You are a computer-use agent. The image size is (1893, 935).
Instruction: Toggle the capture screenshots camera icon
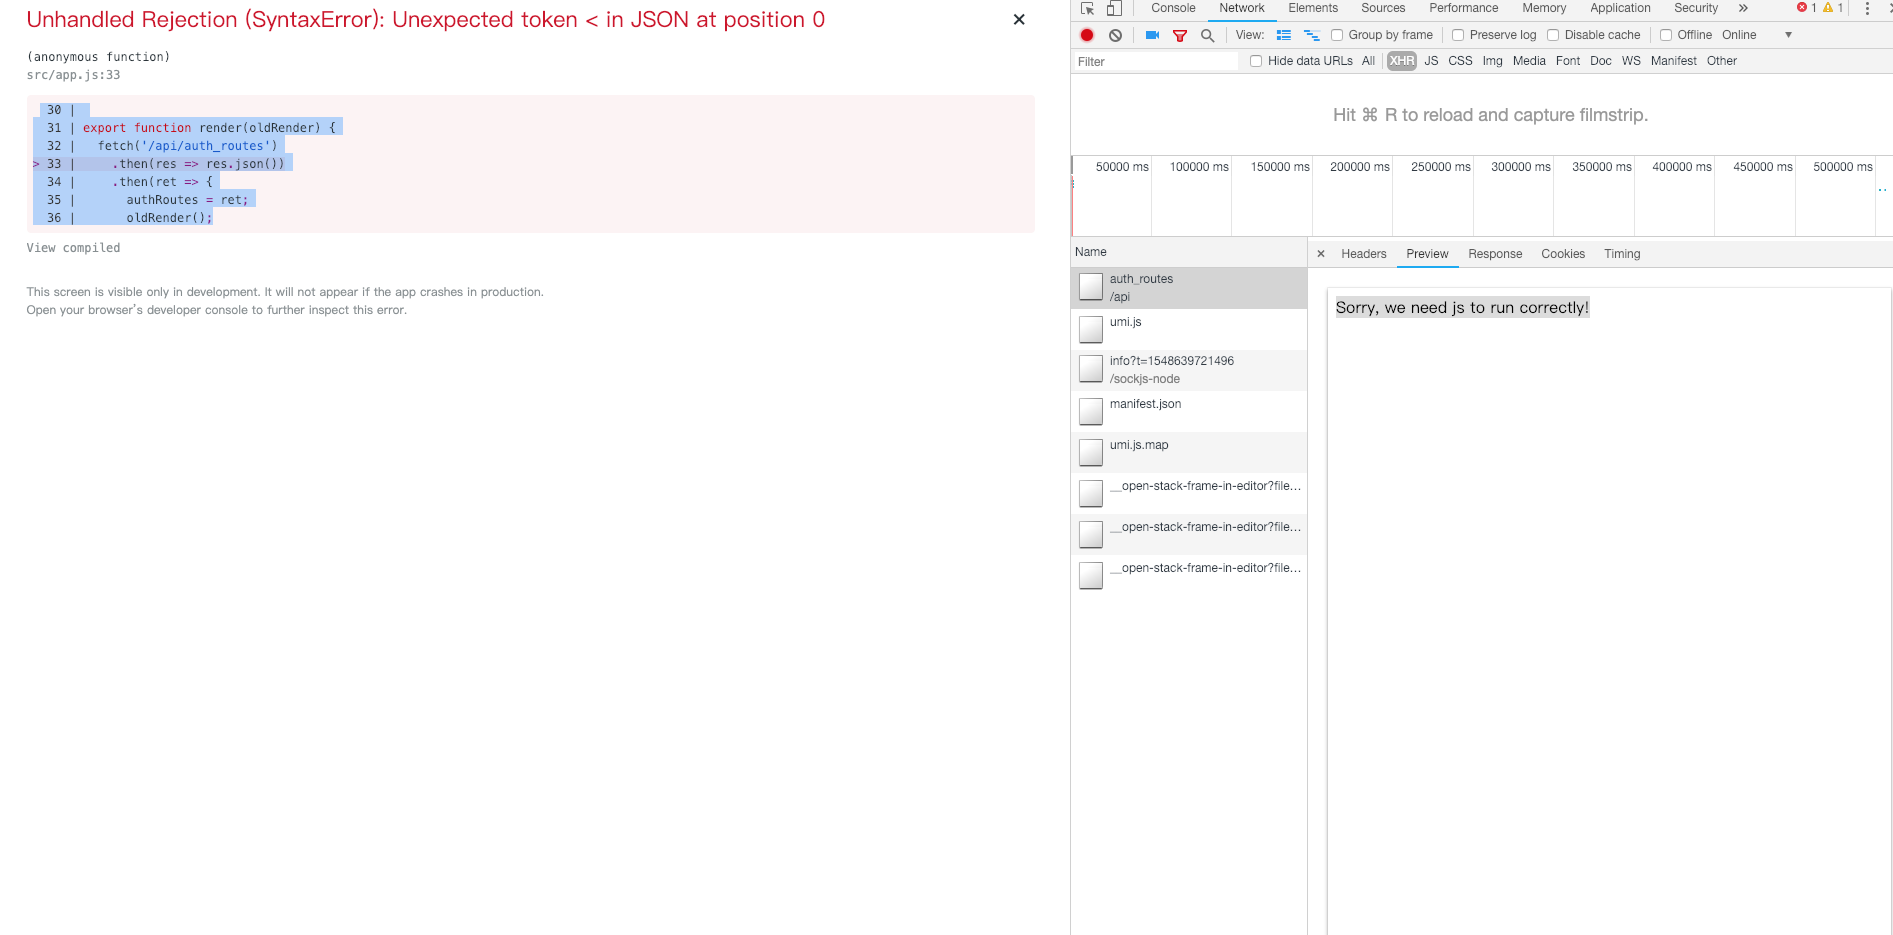pos(1152,35)
